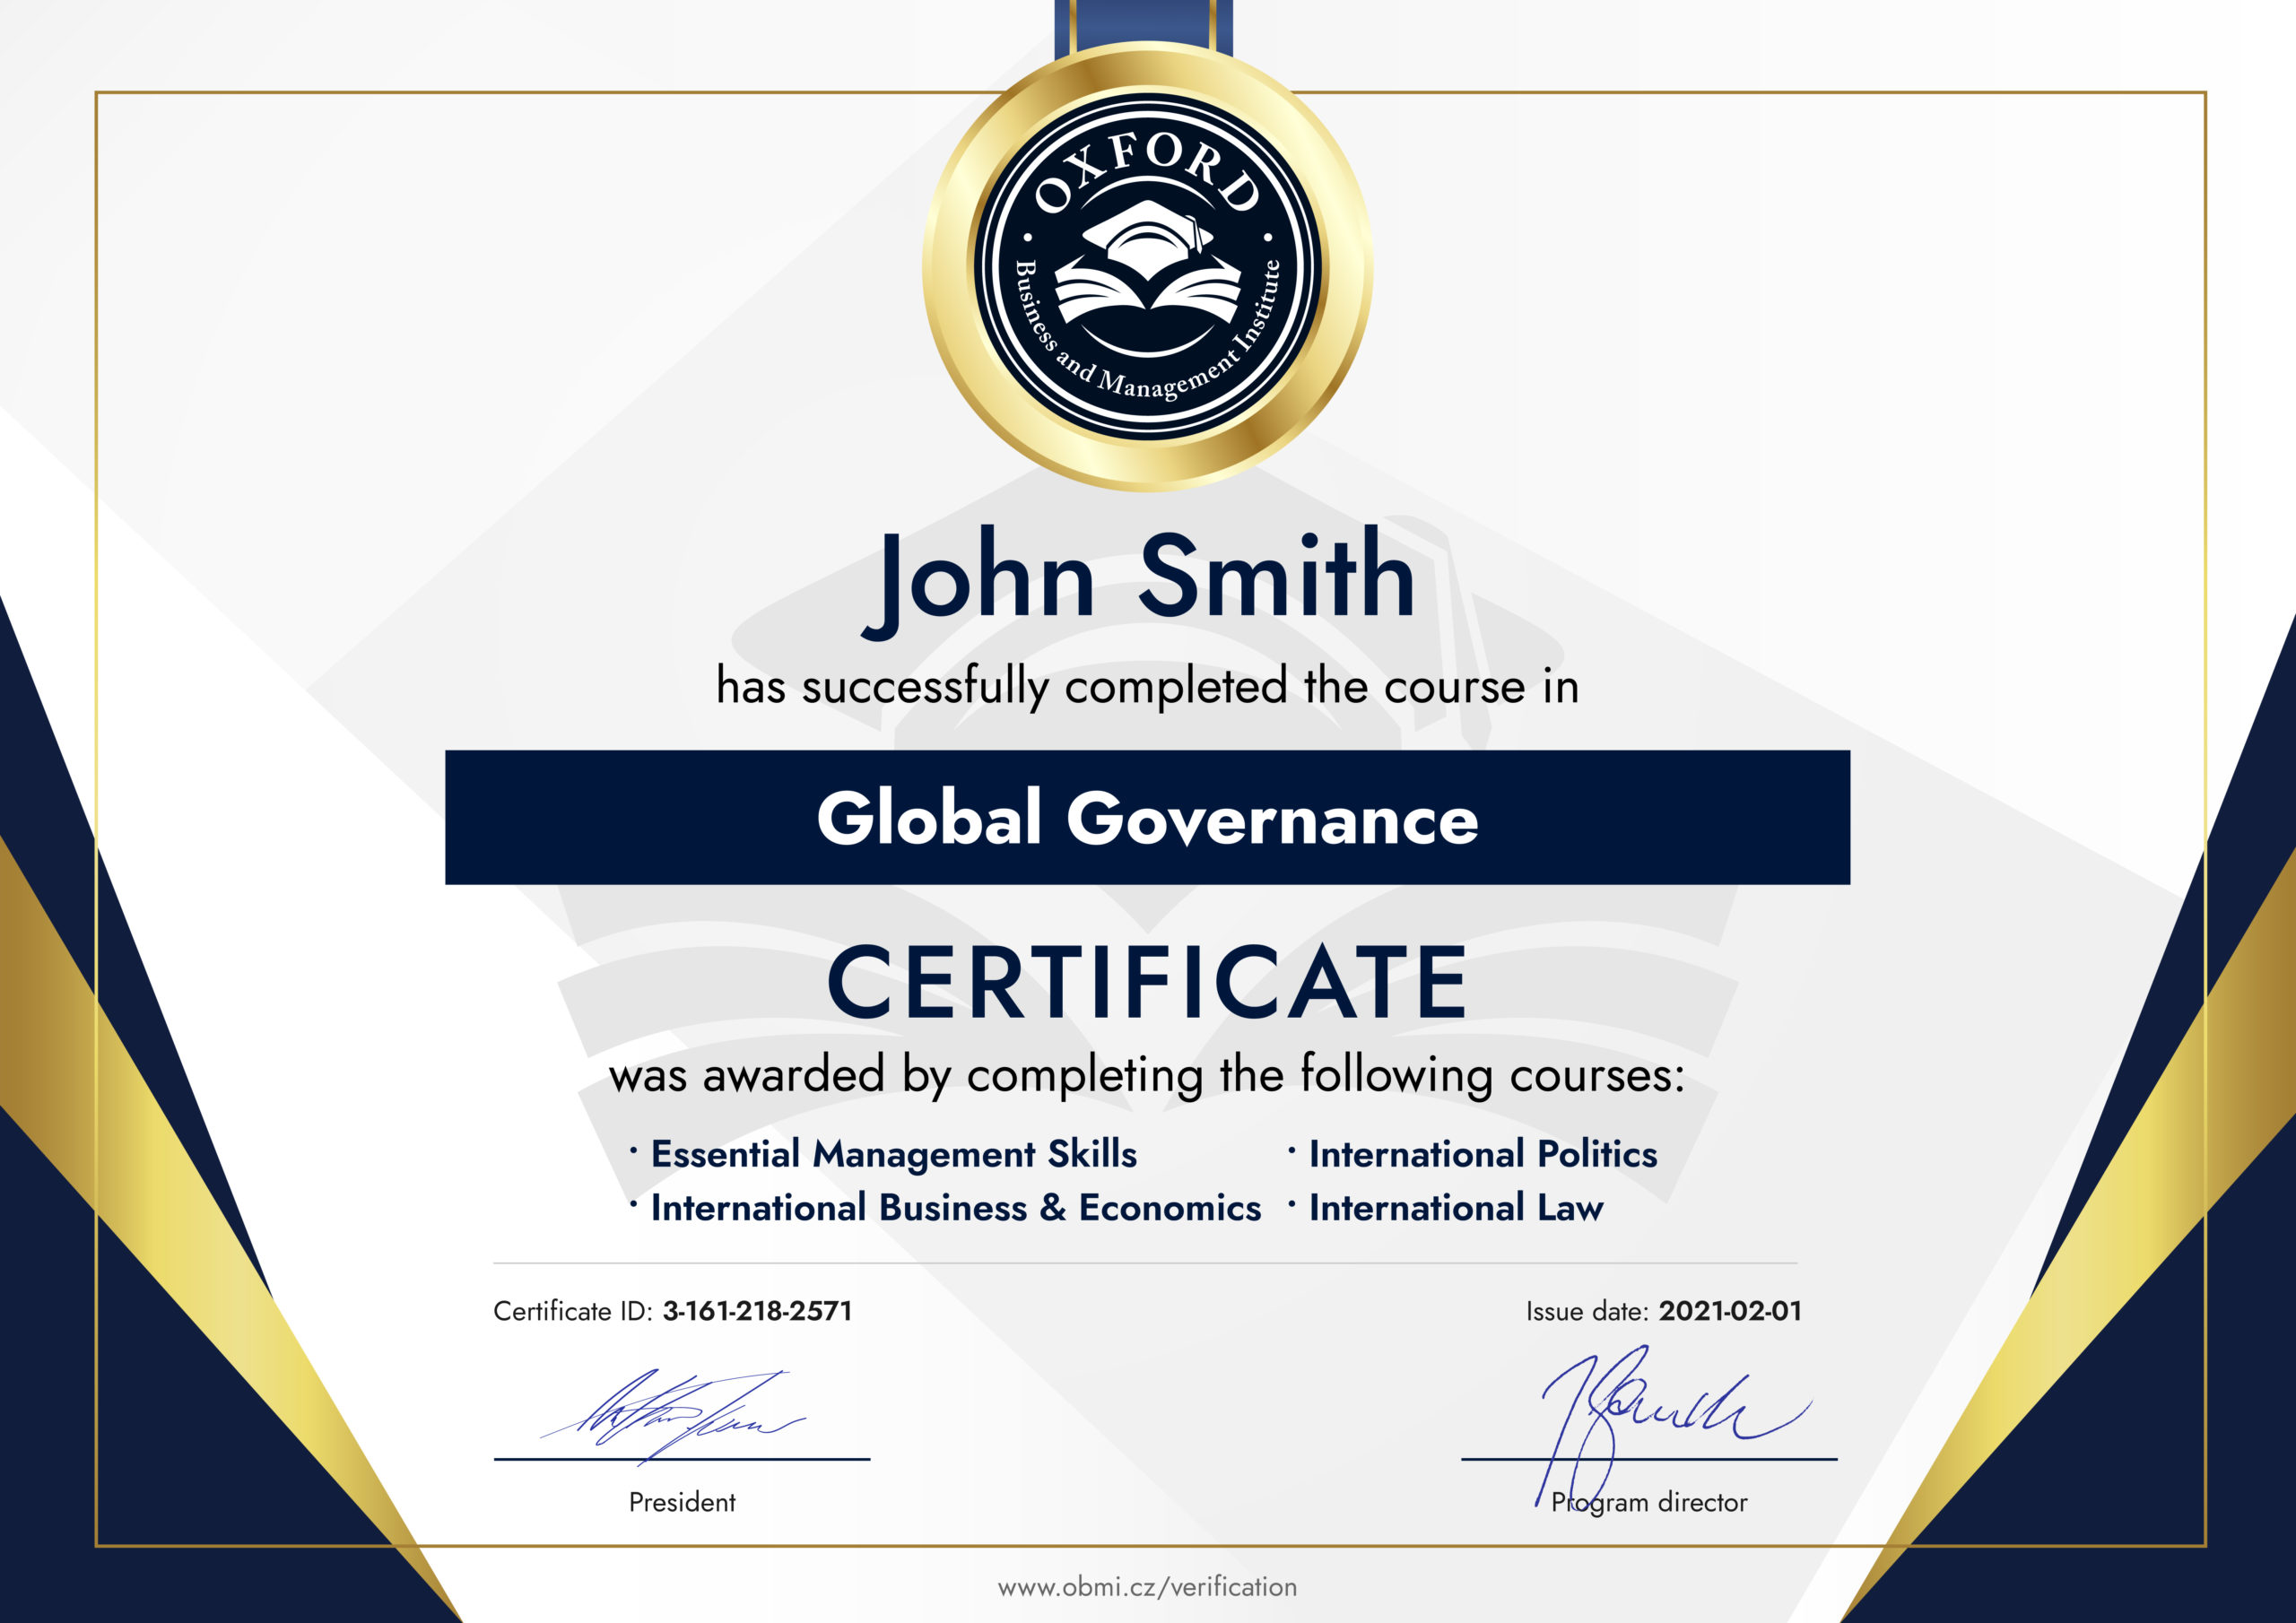
Task: Click the date value 2021-02-01
Action: click(x=1730, y=1311)
